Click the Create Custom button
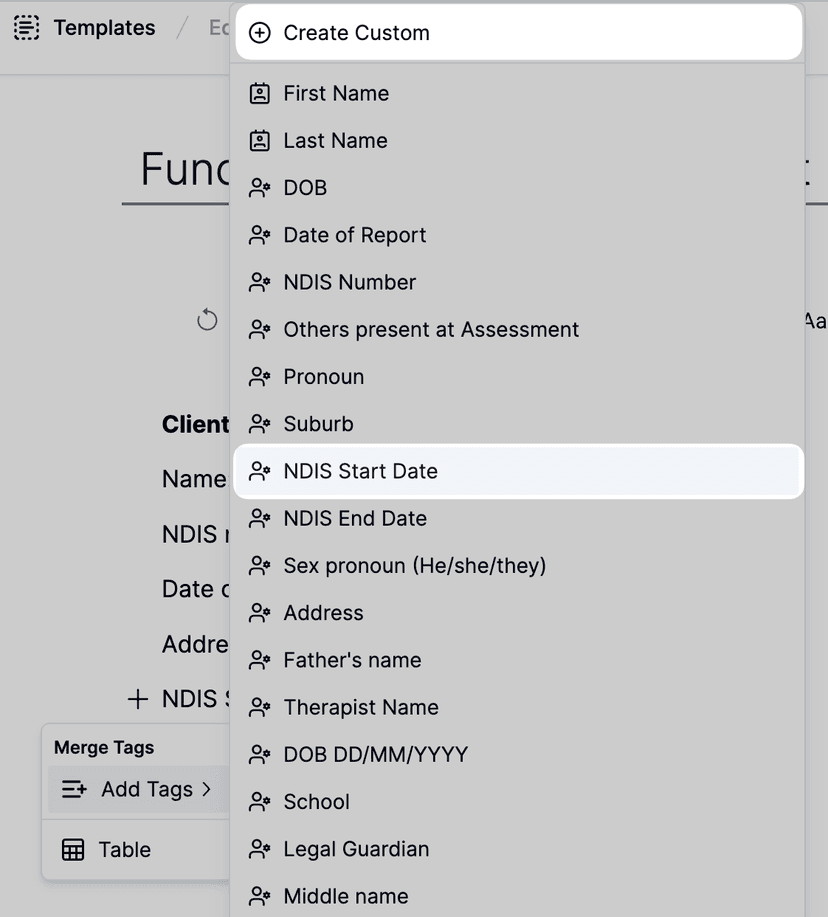The height and width of the screenshot is (917, 828). (x=354, y=32)
